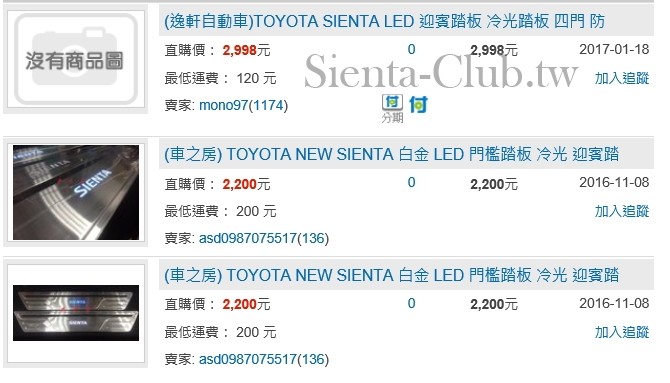Click the boxed installment payment icon

click(x=392, y=108)
